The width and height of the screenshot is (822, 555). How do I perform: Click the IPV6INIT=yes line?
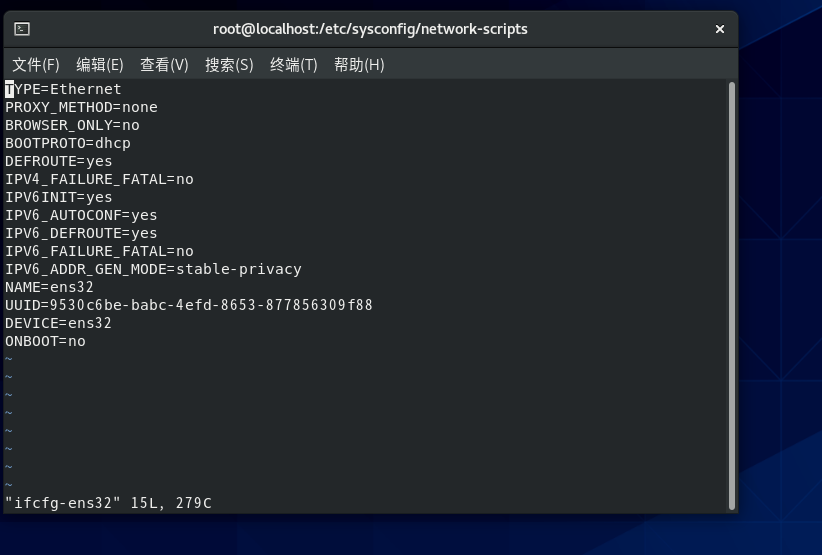(59, 197)
